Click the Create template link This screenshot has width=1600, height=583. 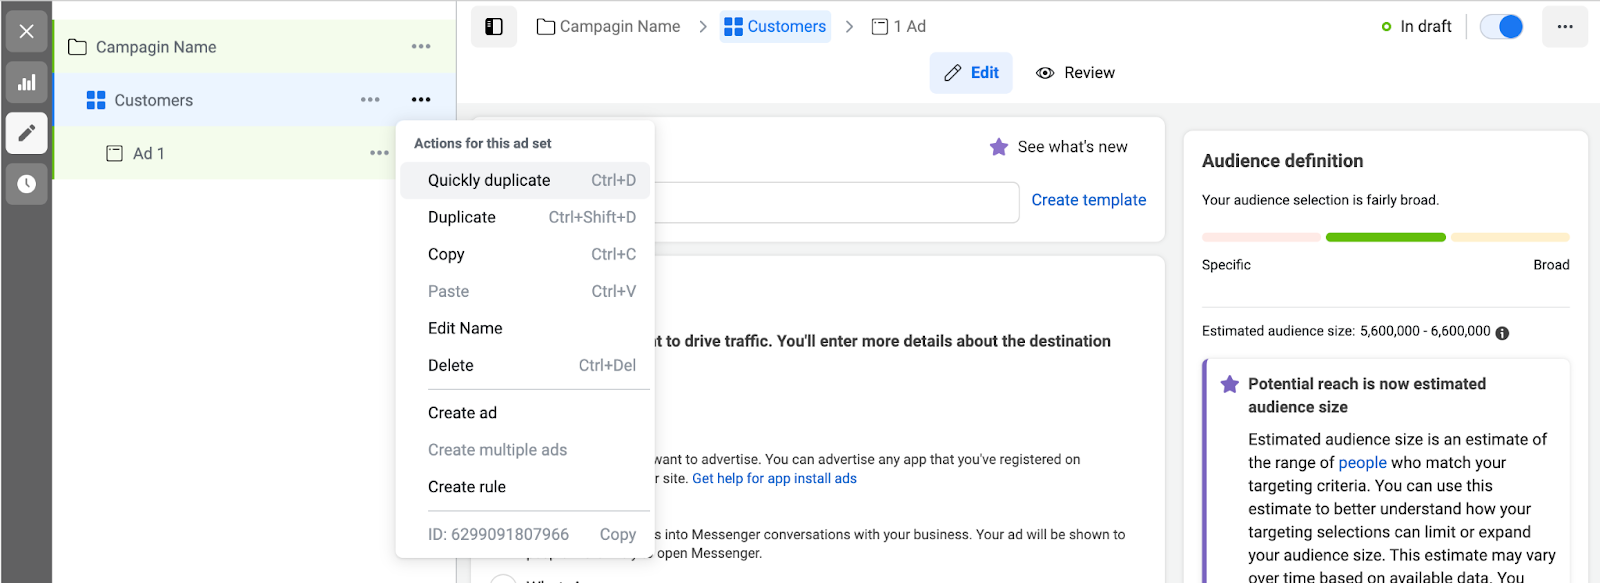(1088, 200)
